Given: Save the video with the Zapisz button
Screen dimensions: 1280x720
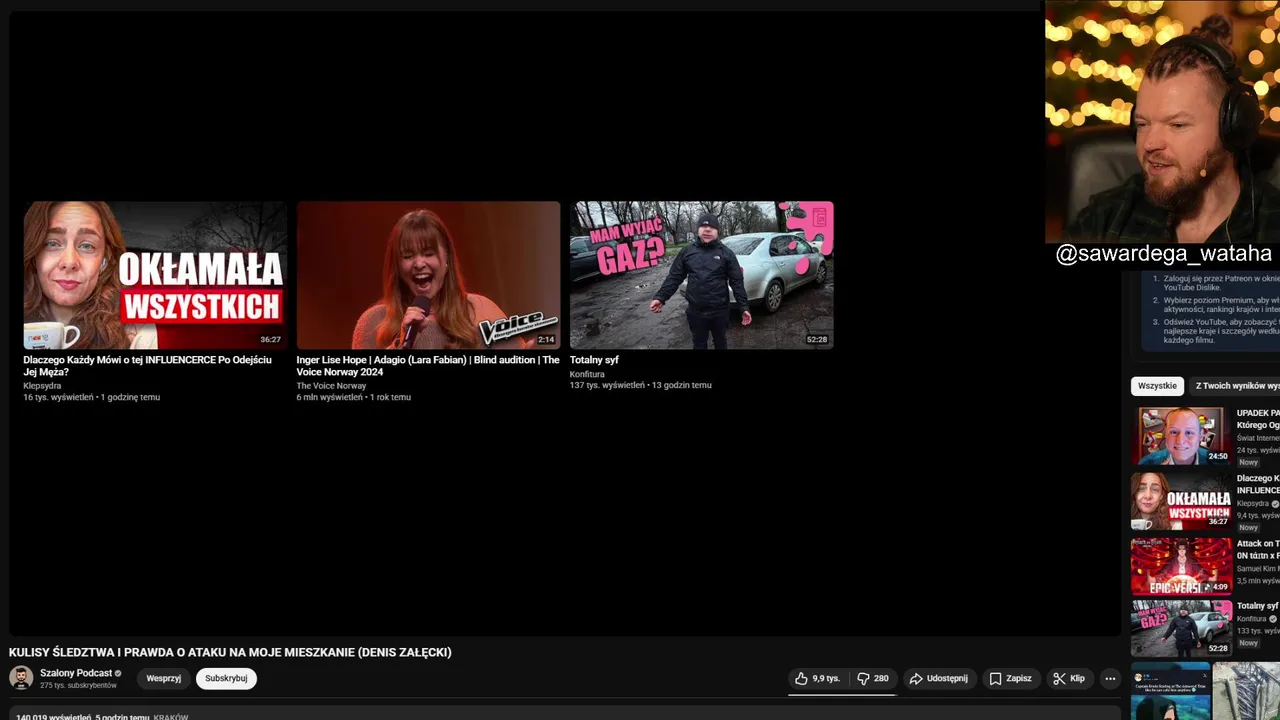Looking at the screenshot, I should coord(1011,678).
